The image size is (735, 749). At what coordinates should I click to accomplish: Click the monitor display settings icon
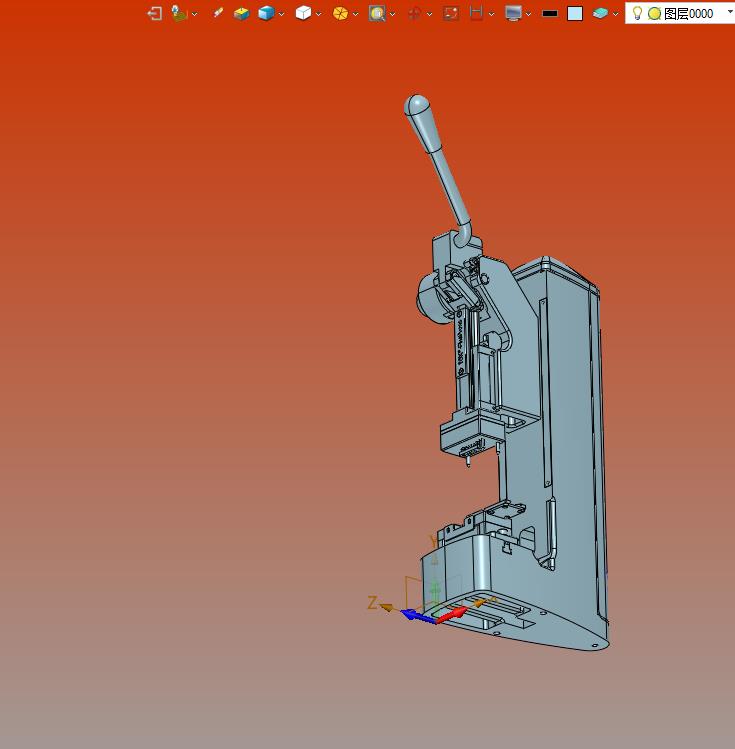tap(513, 13)
